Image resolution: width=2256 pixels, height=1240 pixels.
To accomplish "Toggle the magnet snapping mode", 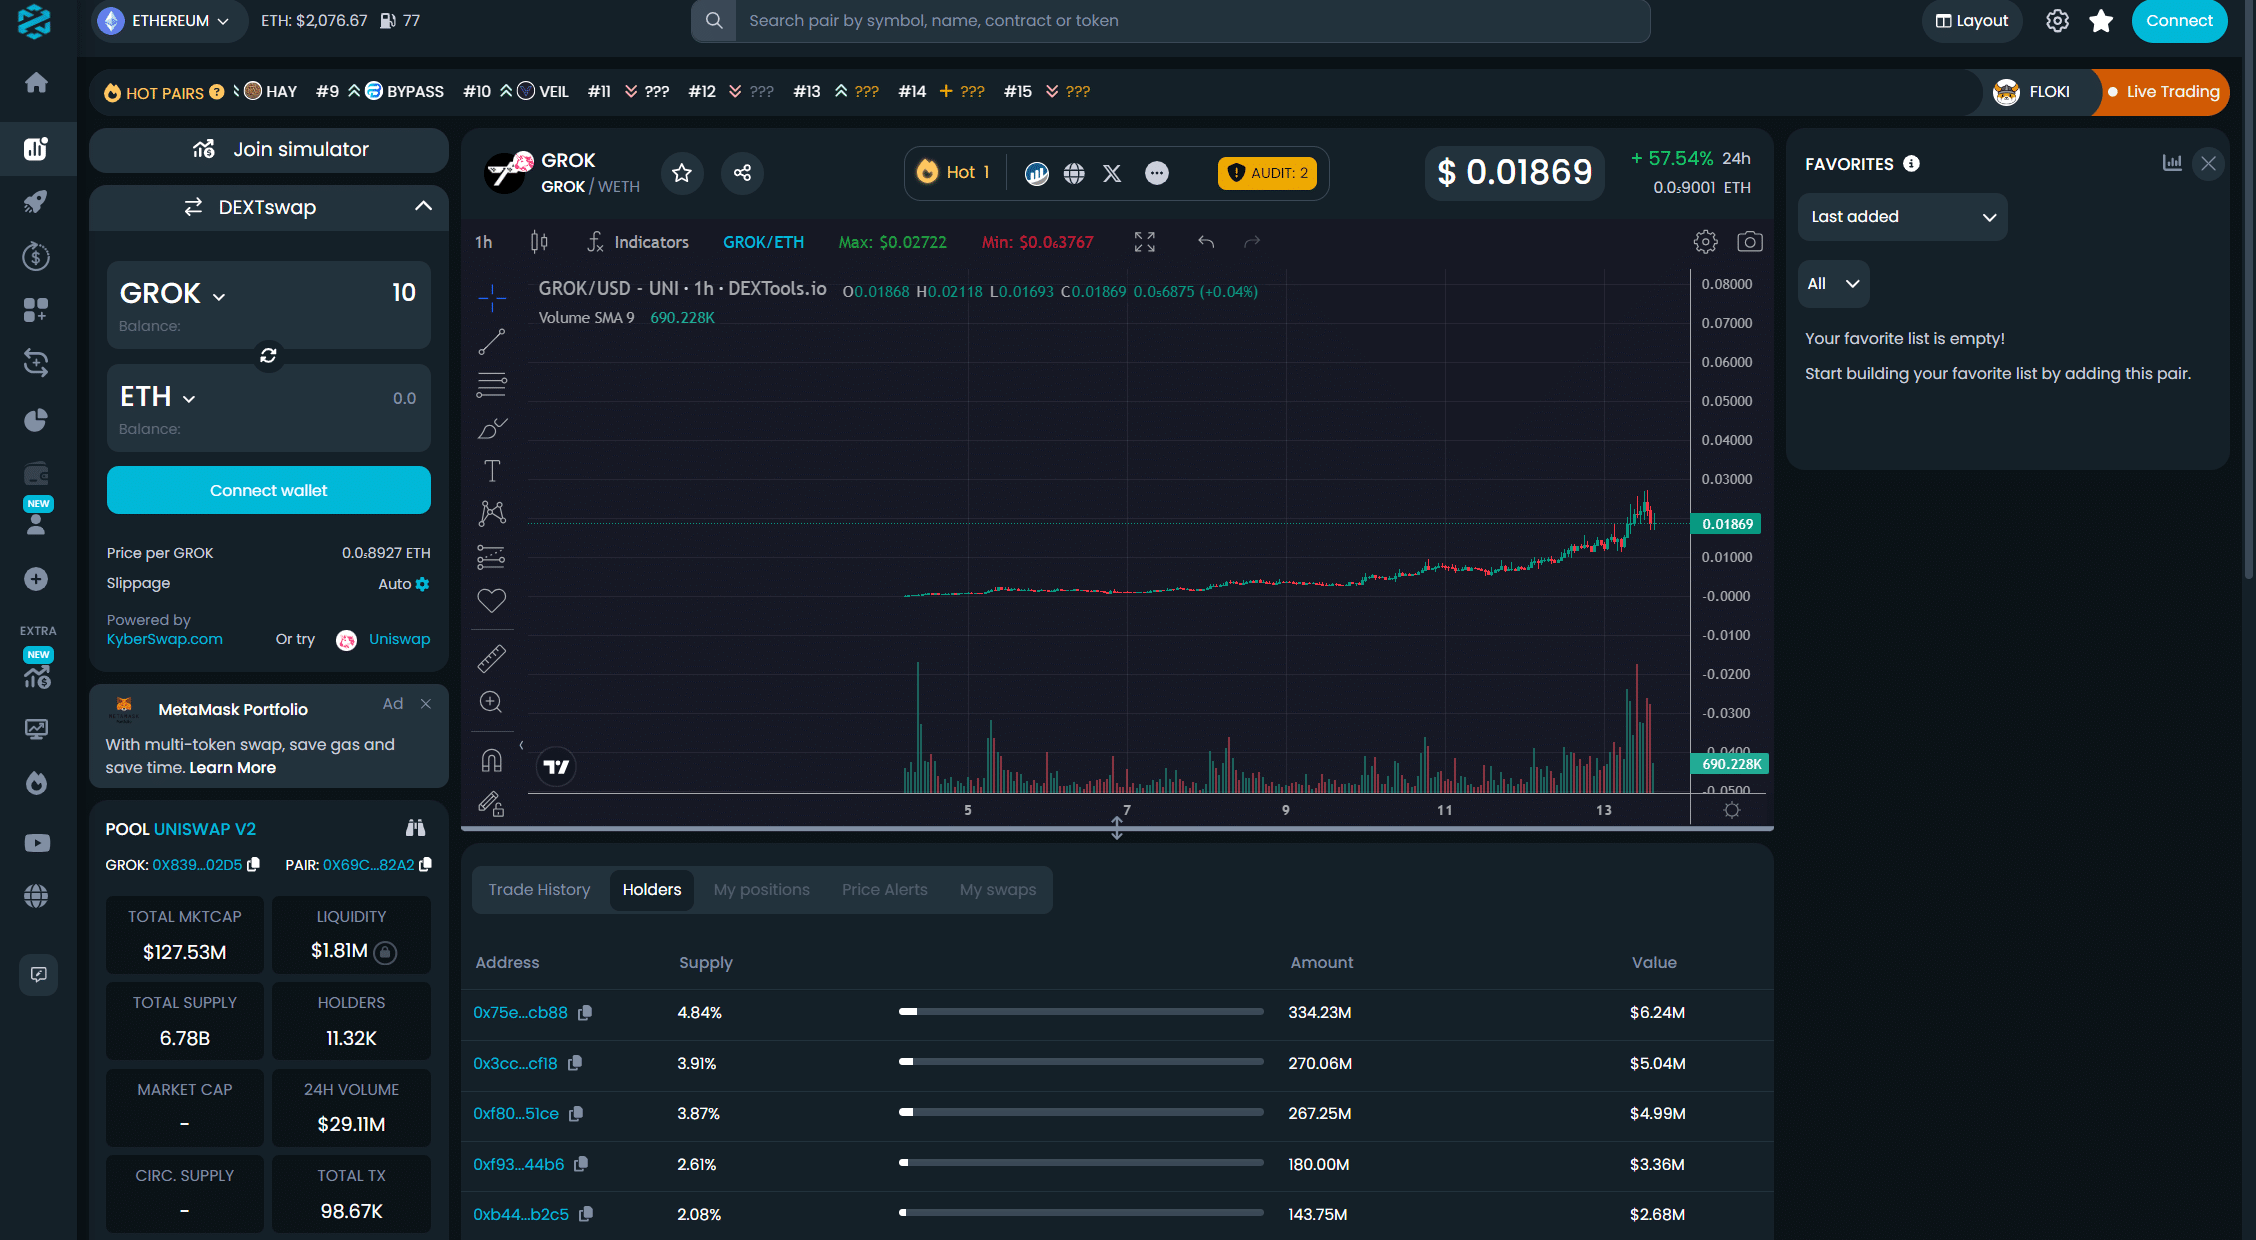I will click(x=492, y=761).
